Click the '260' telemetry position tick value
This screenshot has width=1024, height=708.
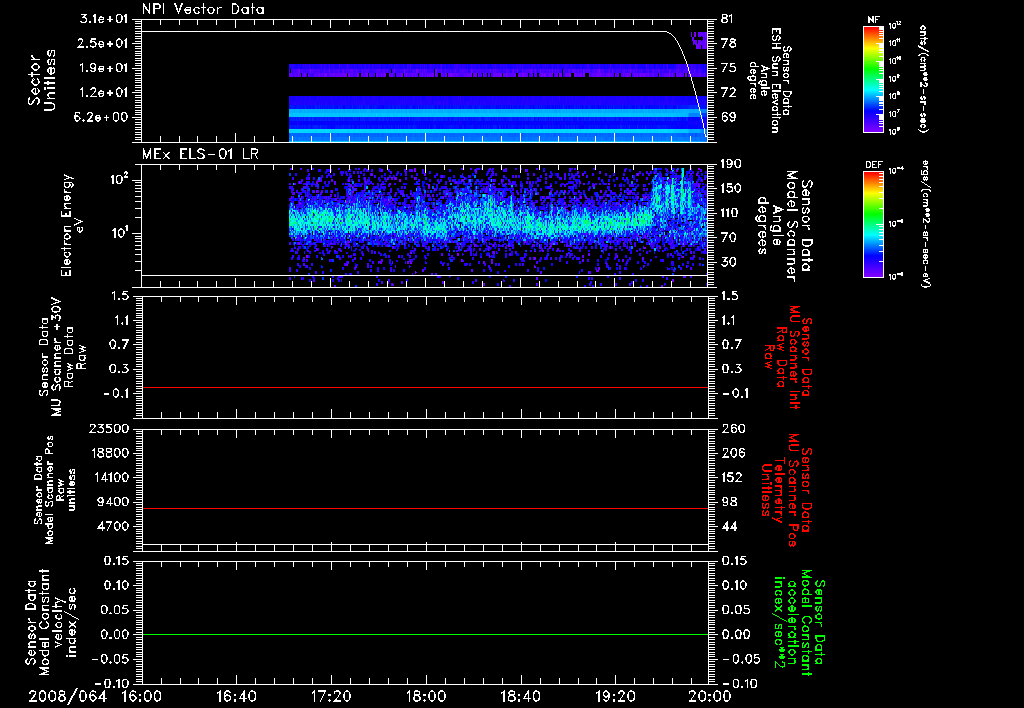point(732,428)
